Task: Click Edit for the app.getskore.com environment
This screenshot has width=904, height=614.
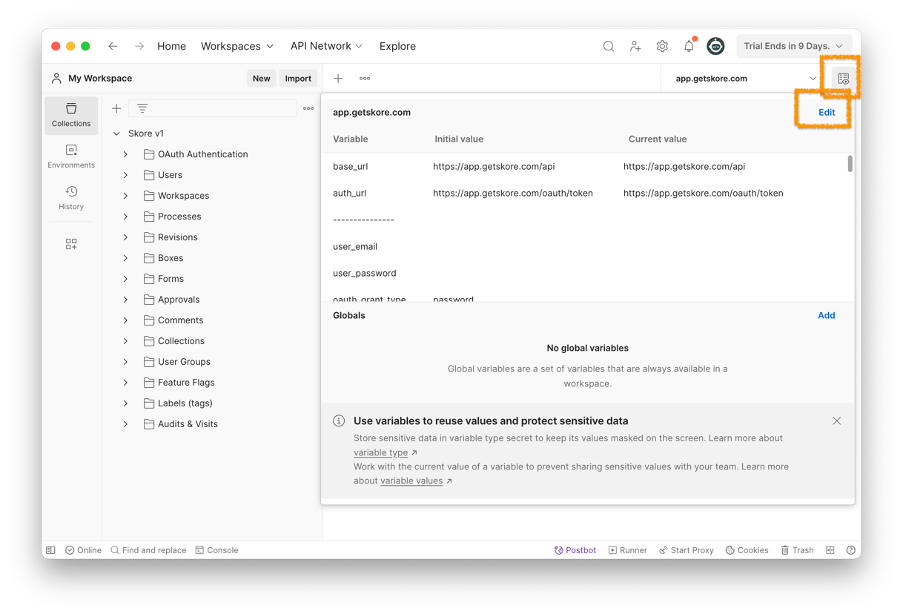Action: 826,112
